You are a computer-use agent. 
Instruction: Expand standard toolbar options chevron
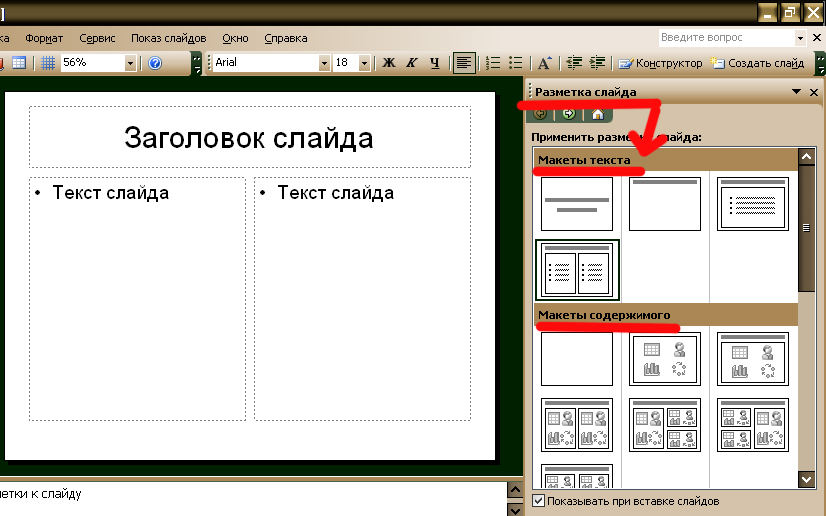196,63
